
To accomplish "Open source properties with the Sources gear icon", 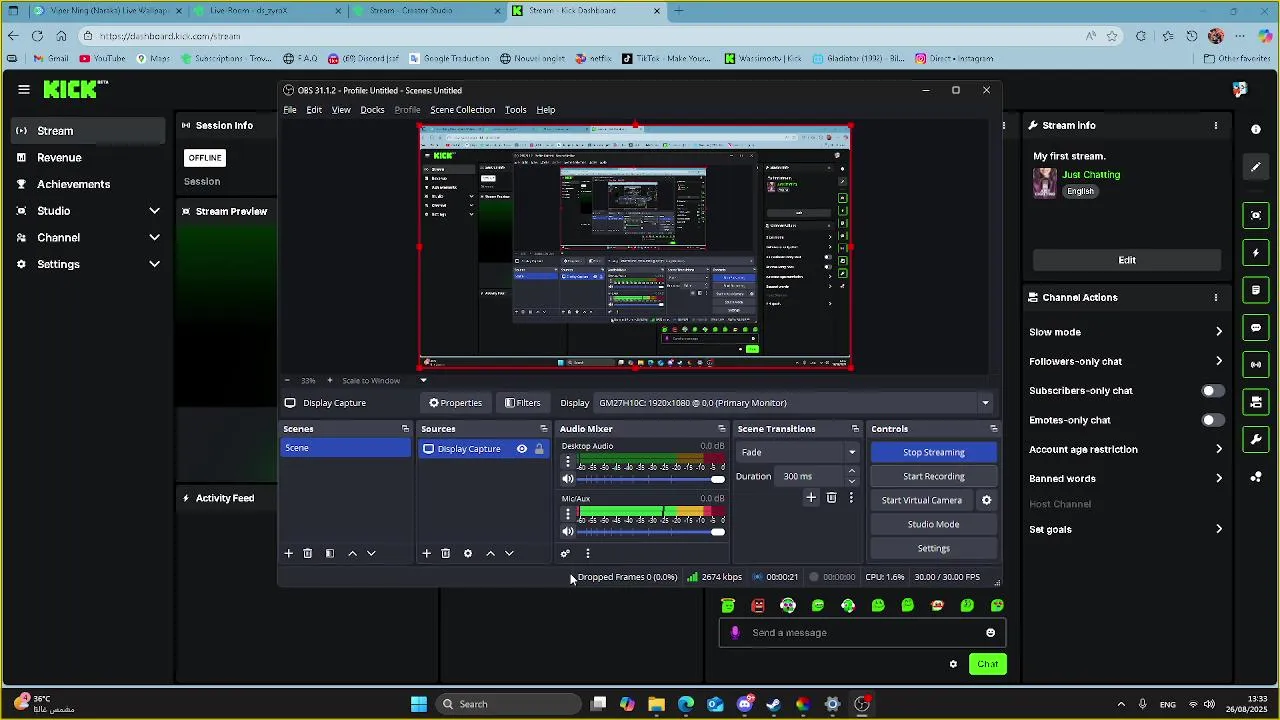I will 467,553.
